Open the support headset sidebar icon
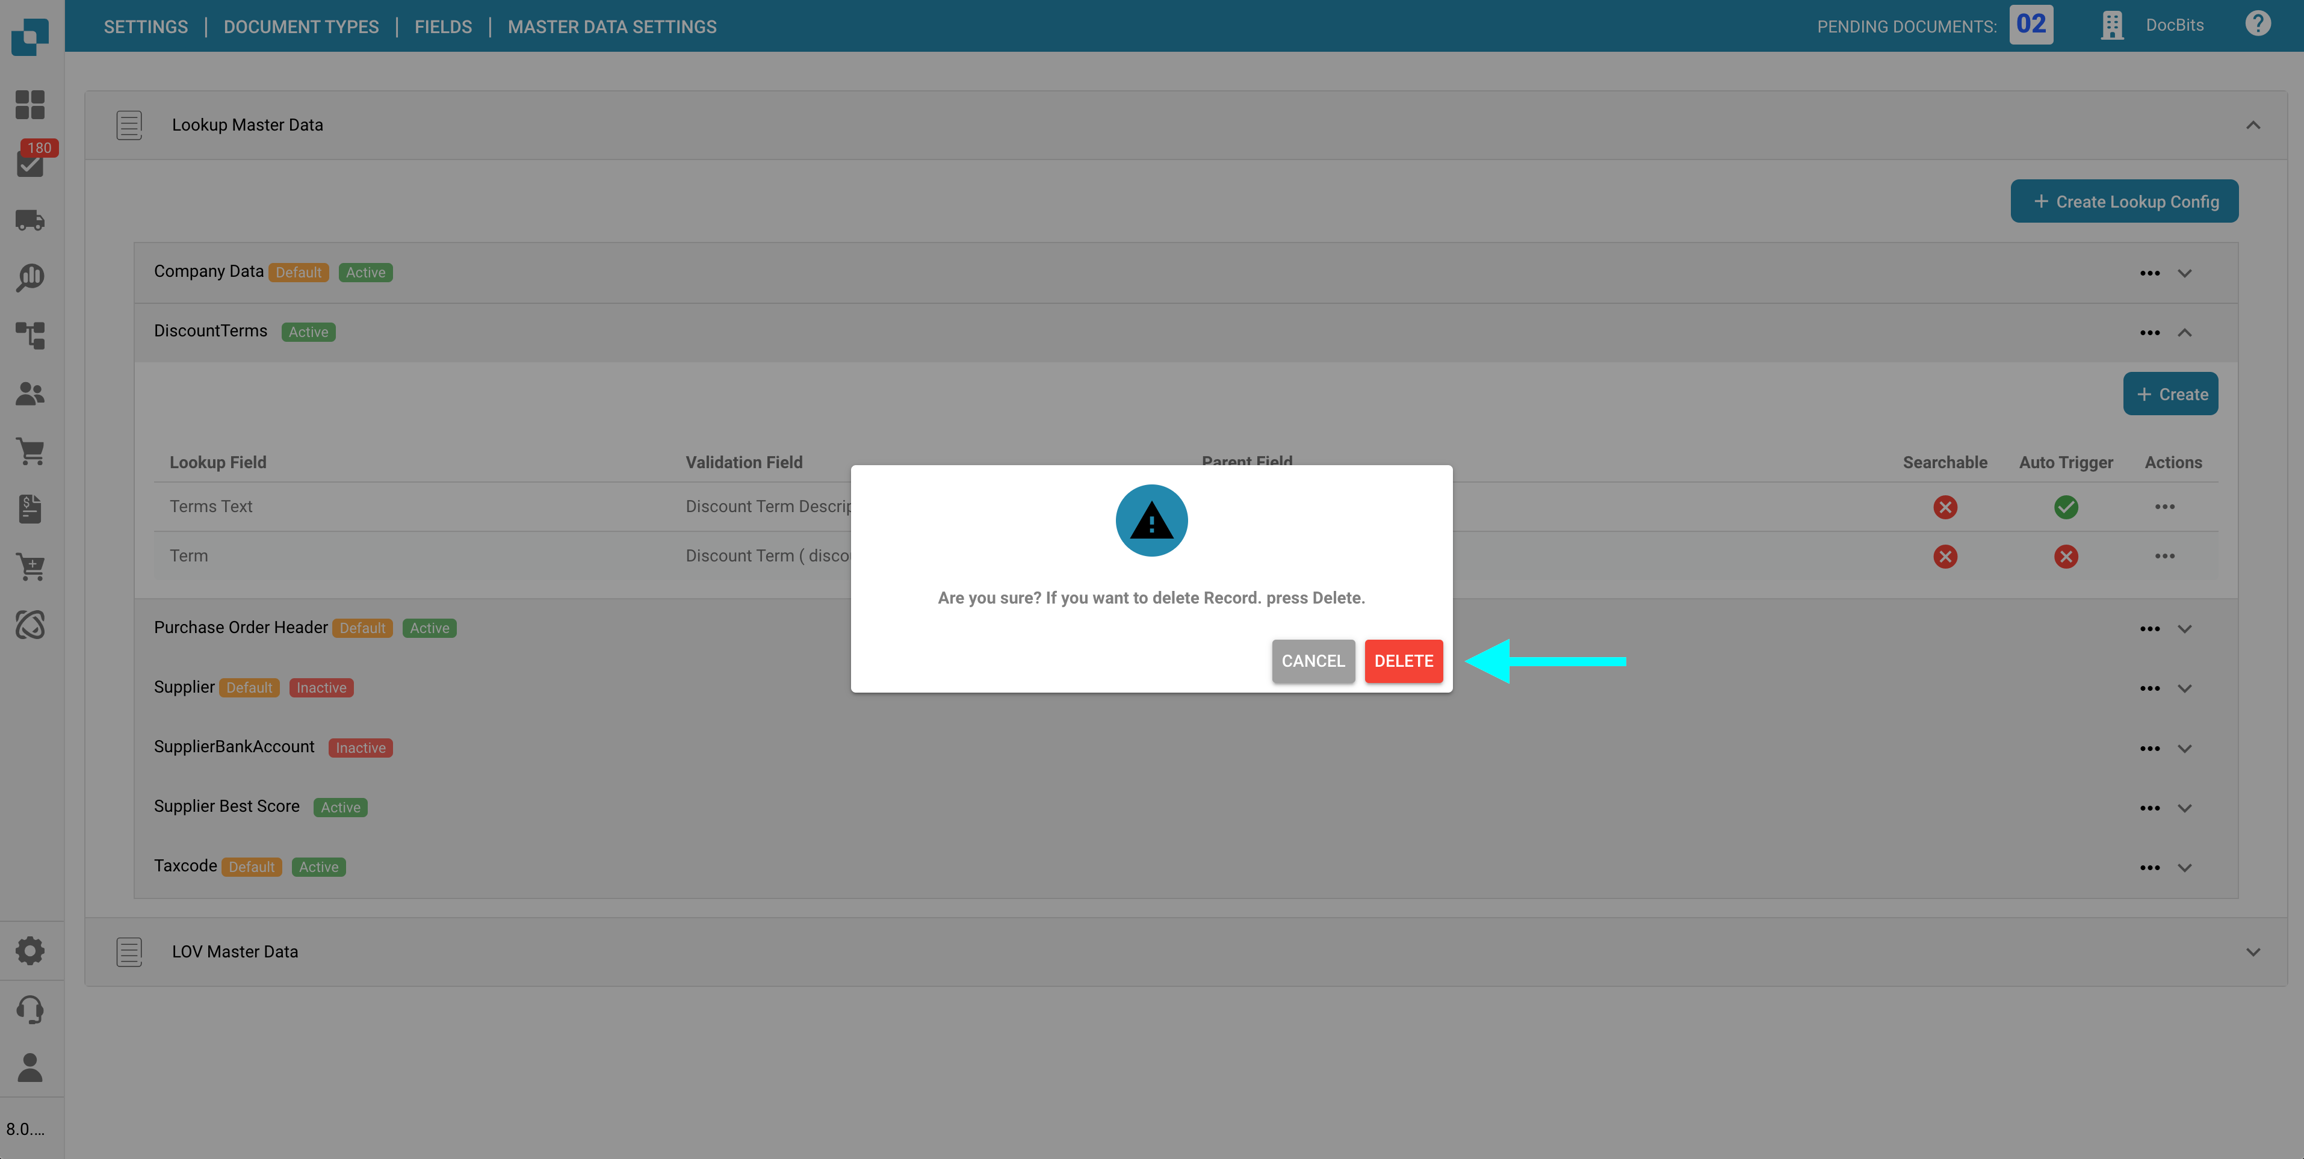Image resolution: width=2304 pixels, height=1159 pixels. point(30,1009)
